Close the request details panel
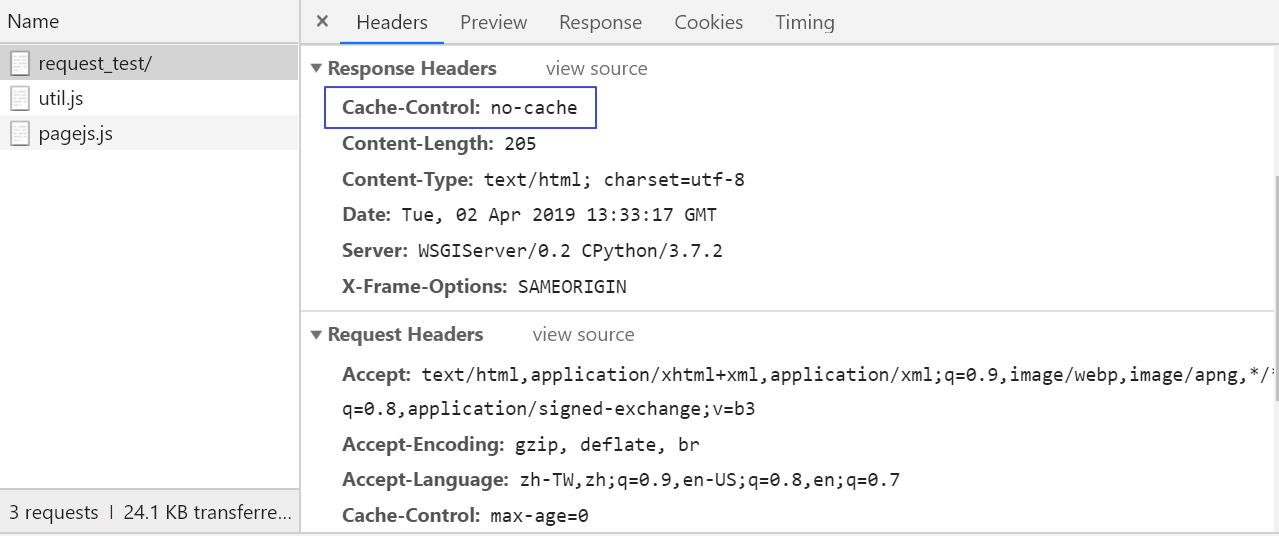Viewport: 1279px width, 536px height. tap(322, 22)
